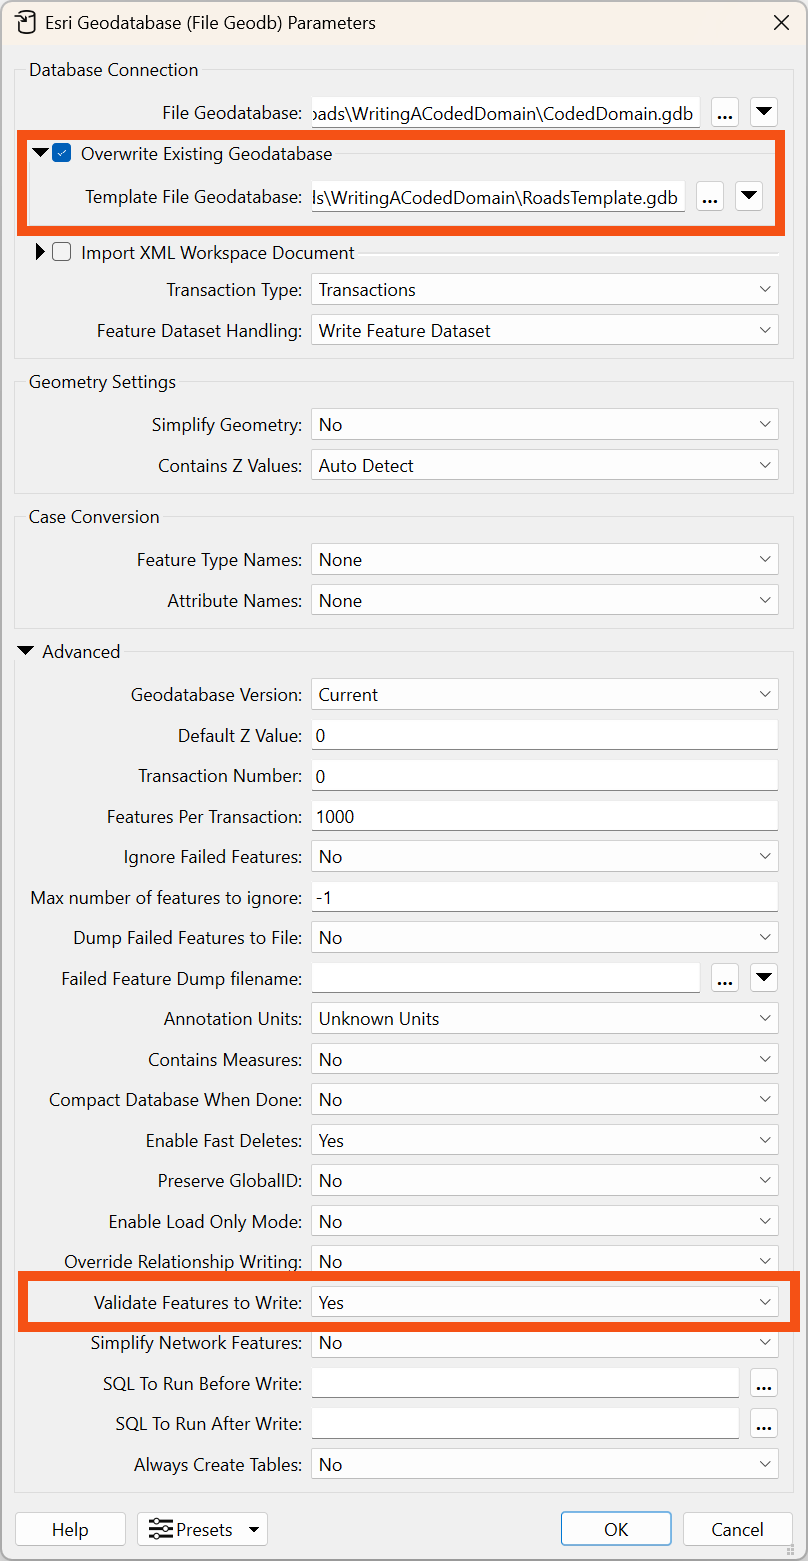Confirm settings with OK
Image resolution: width=808 pixels, height=1561 pixels.
click(616, 1528)
